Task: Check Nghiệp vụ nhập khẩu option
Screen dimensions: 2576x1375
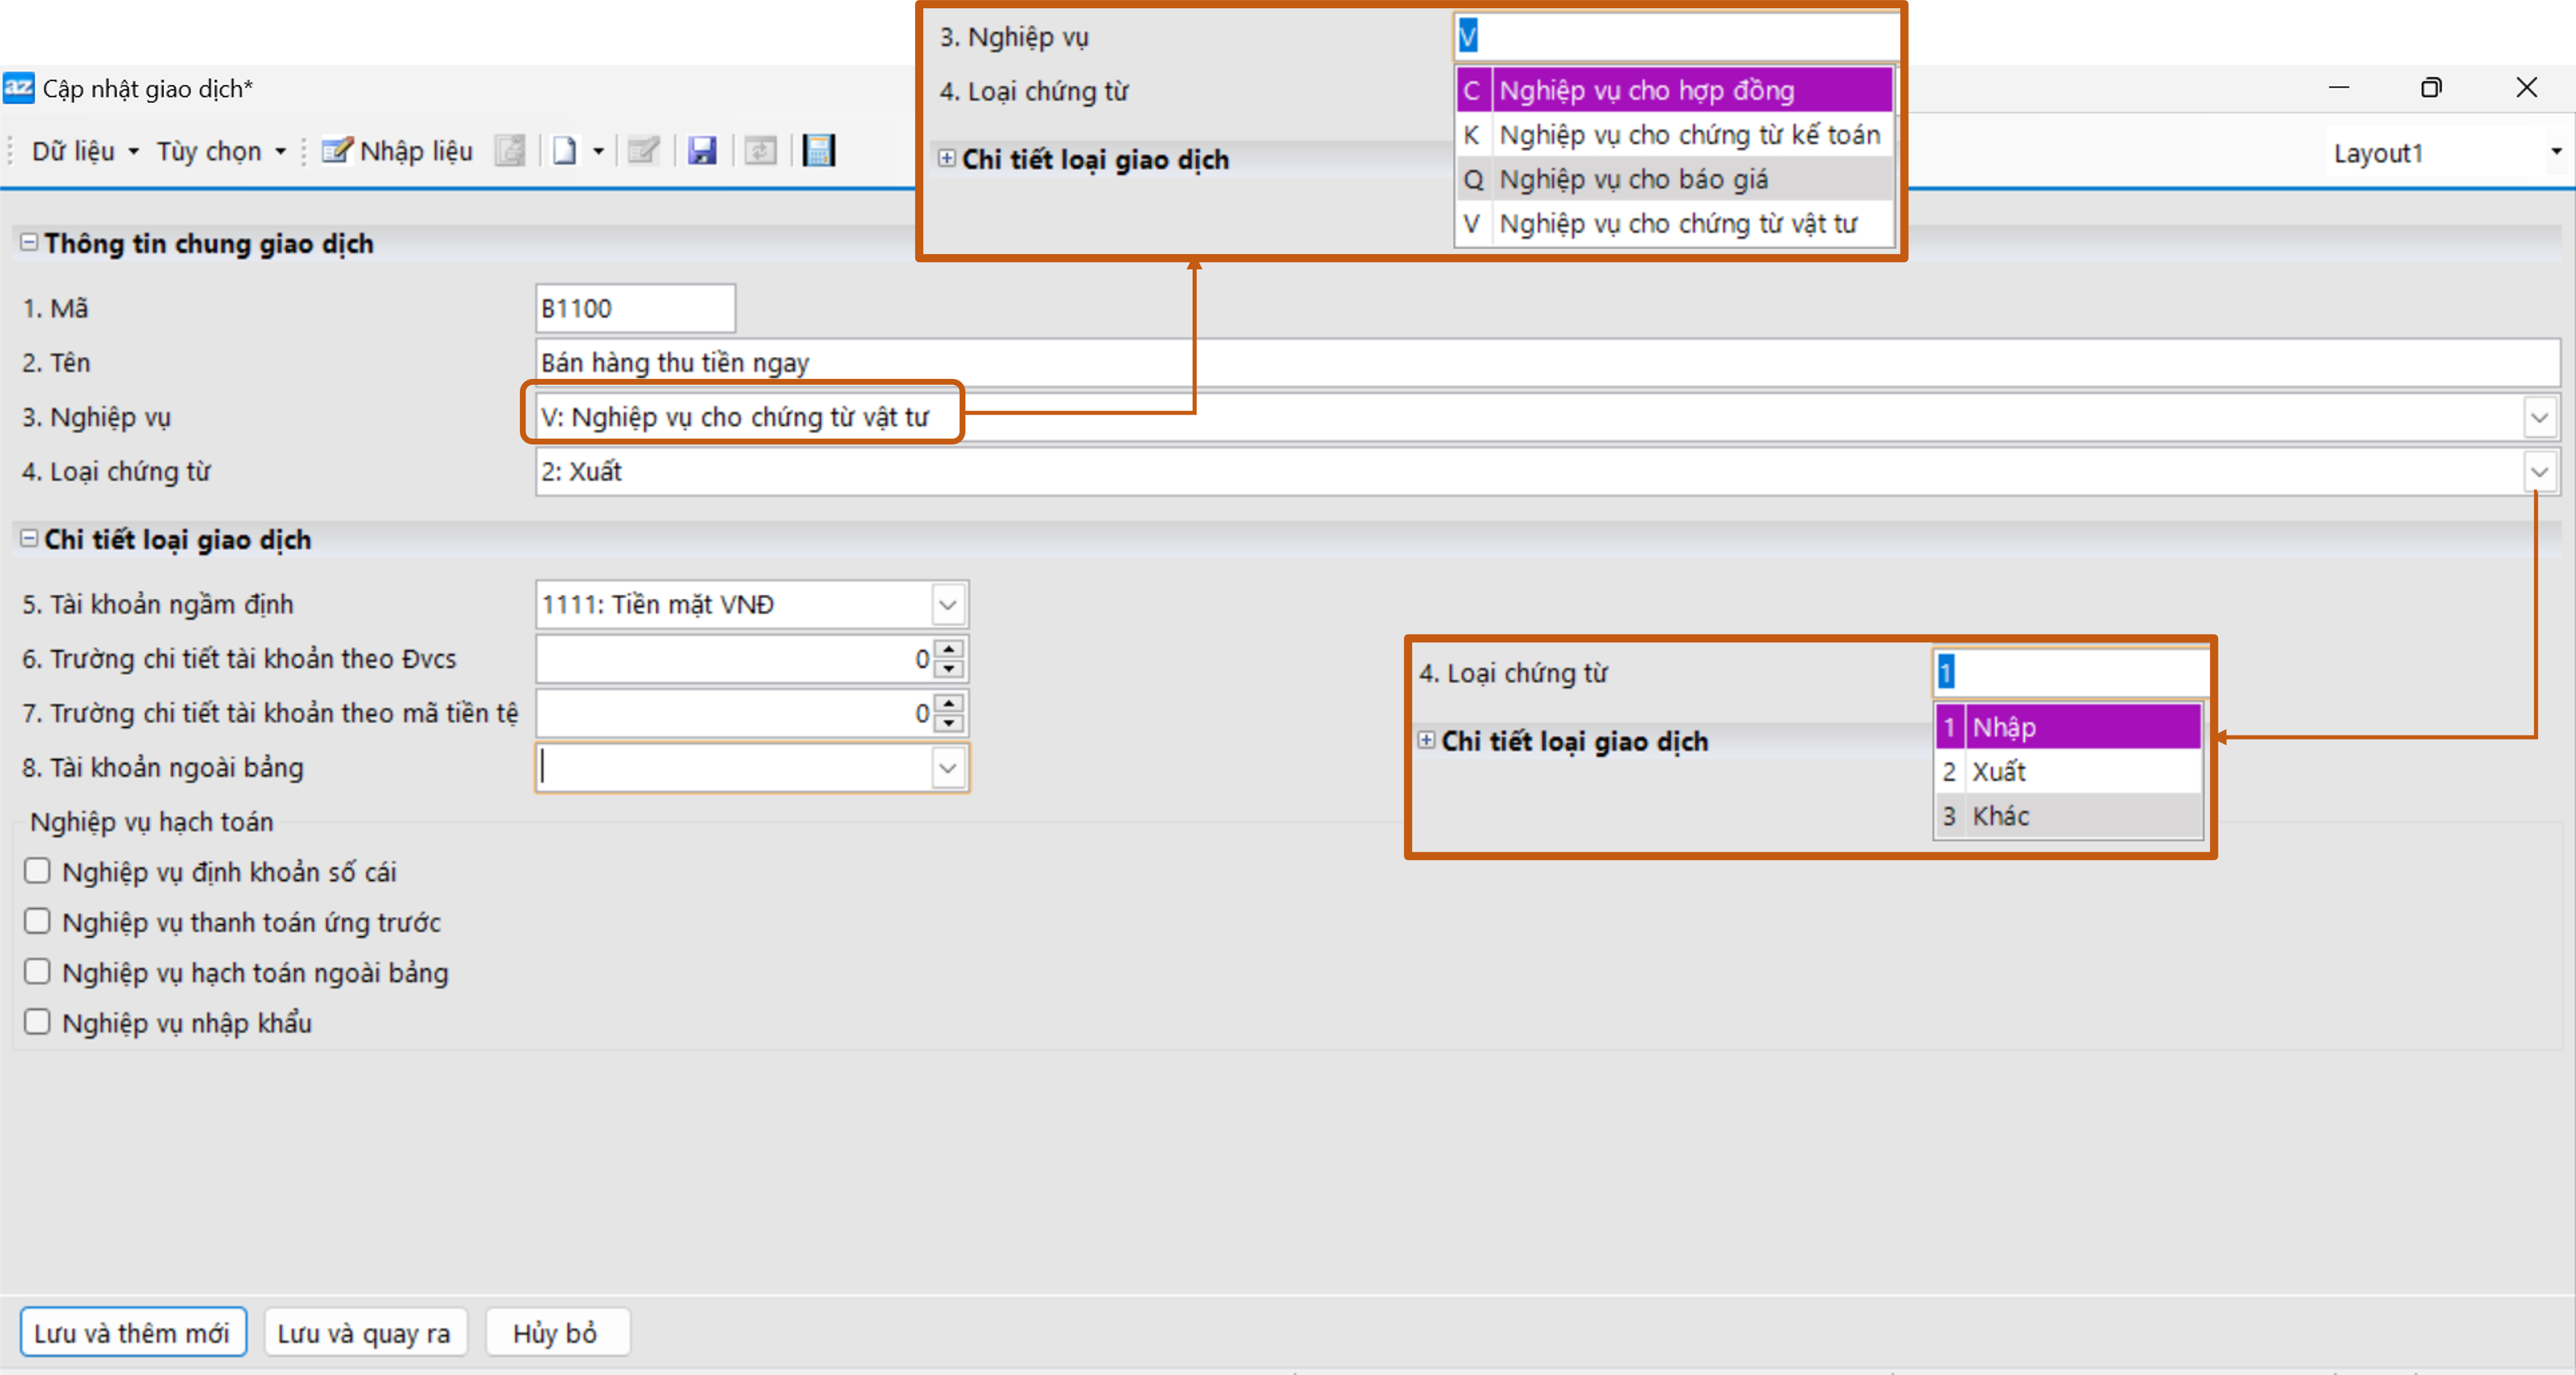Action: 37,1022
